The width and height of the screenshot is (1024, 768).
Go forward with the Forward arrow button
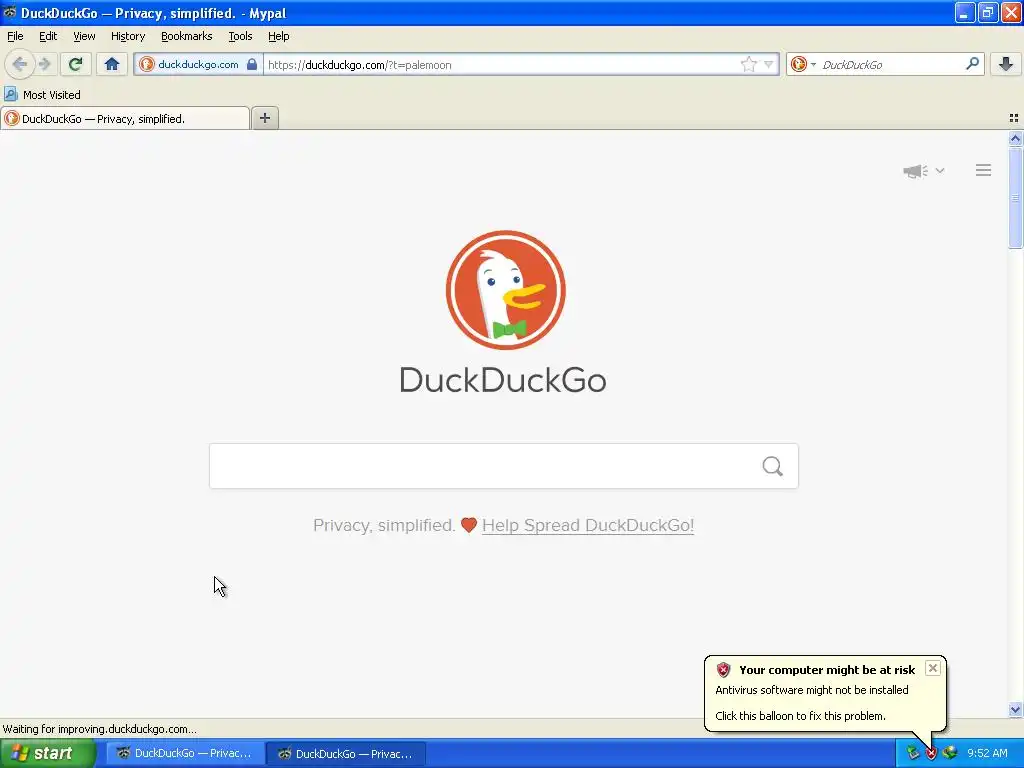point(44,64)
